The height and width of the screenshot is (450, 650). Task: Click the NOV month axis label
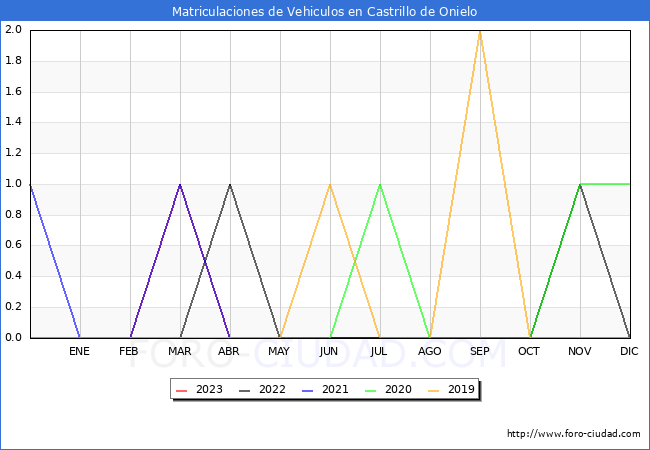coord(580,351)
